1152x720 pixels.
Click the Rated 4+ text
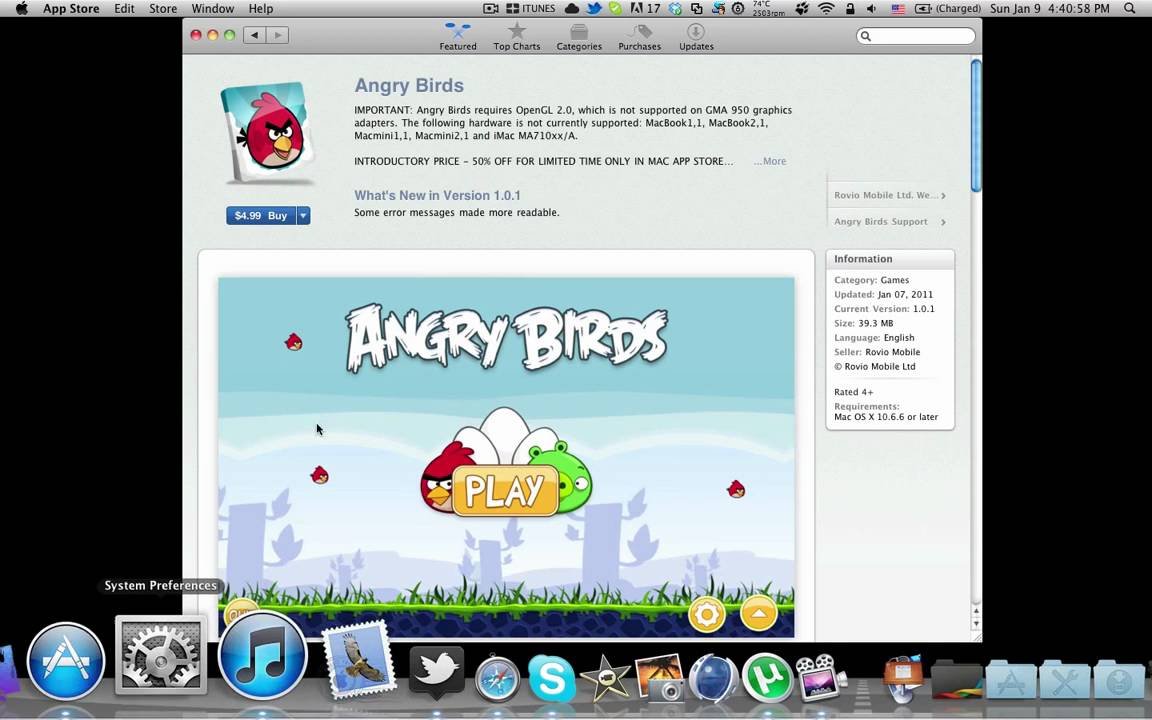point(854,392)
